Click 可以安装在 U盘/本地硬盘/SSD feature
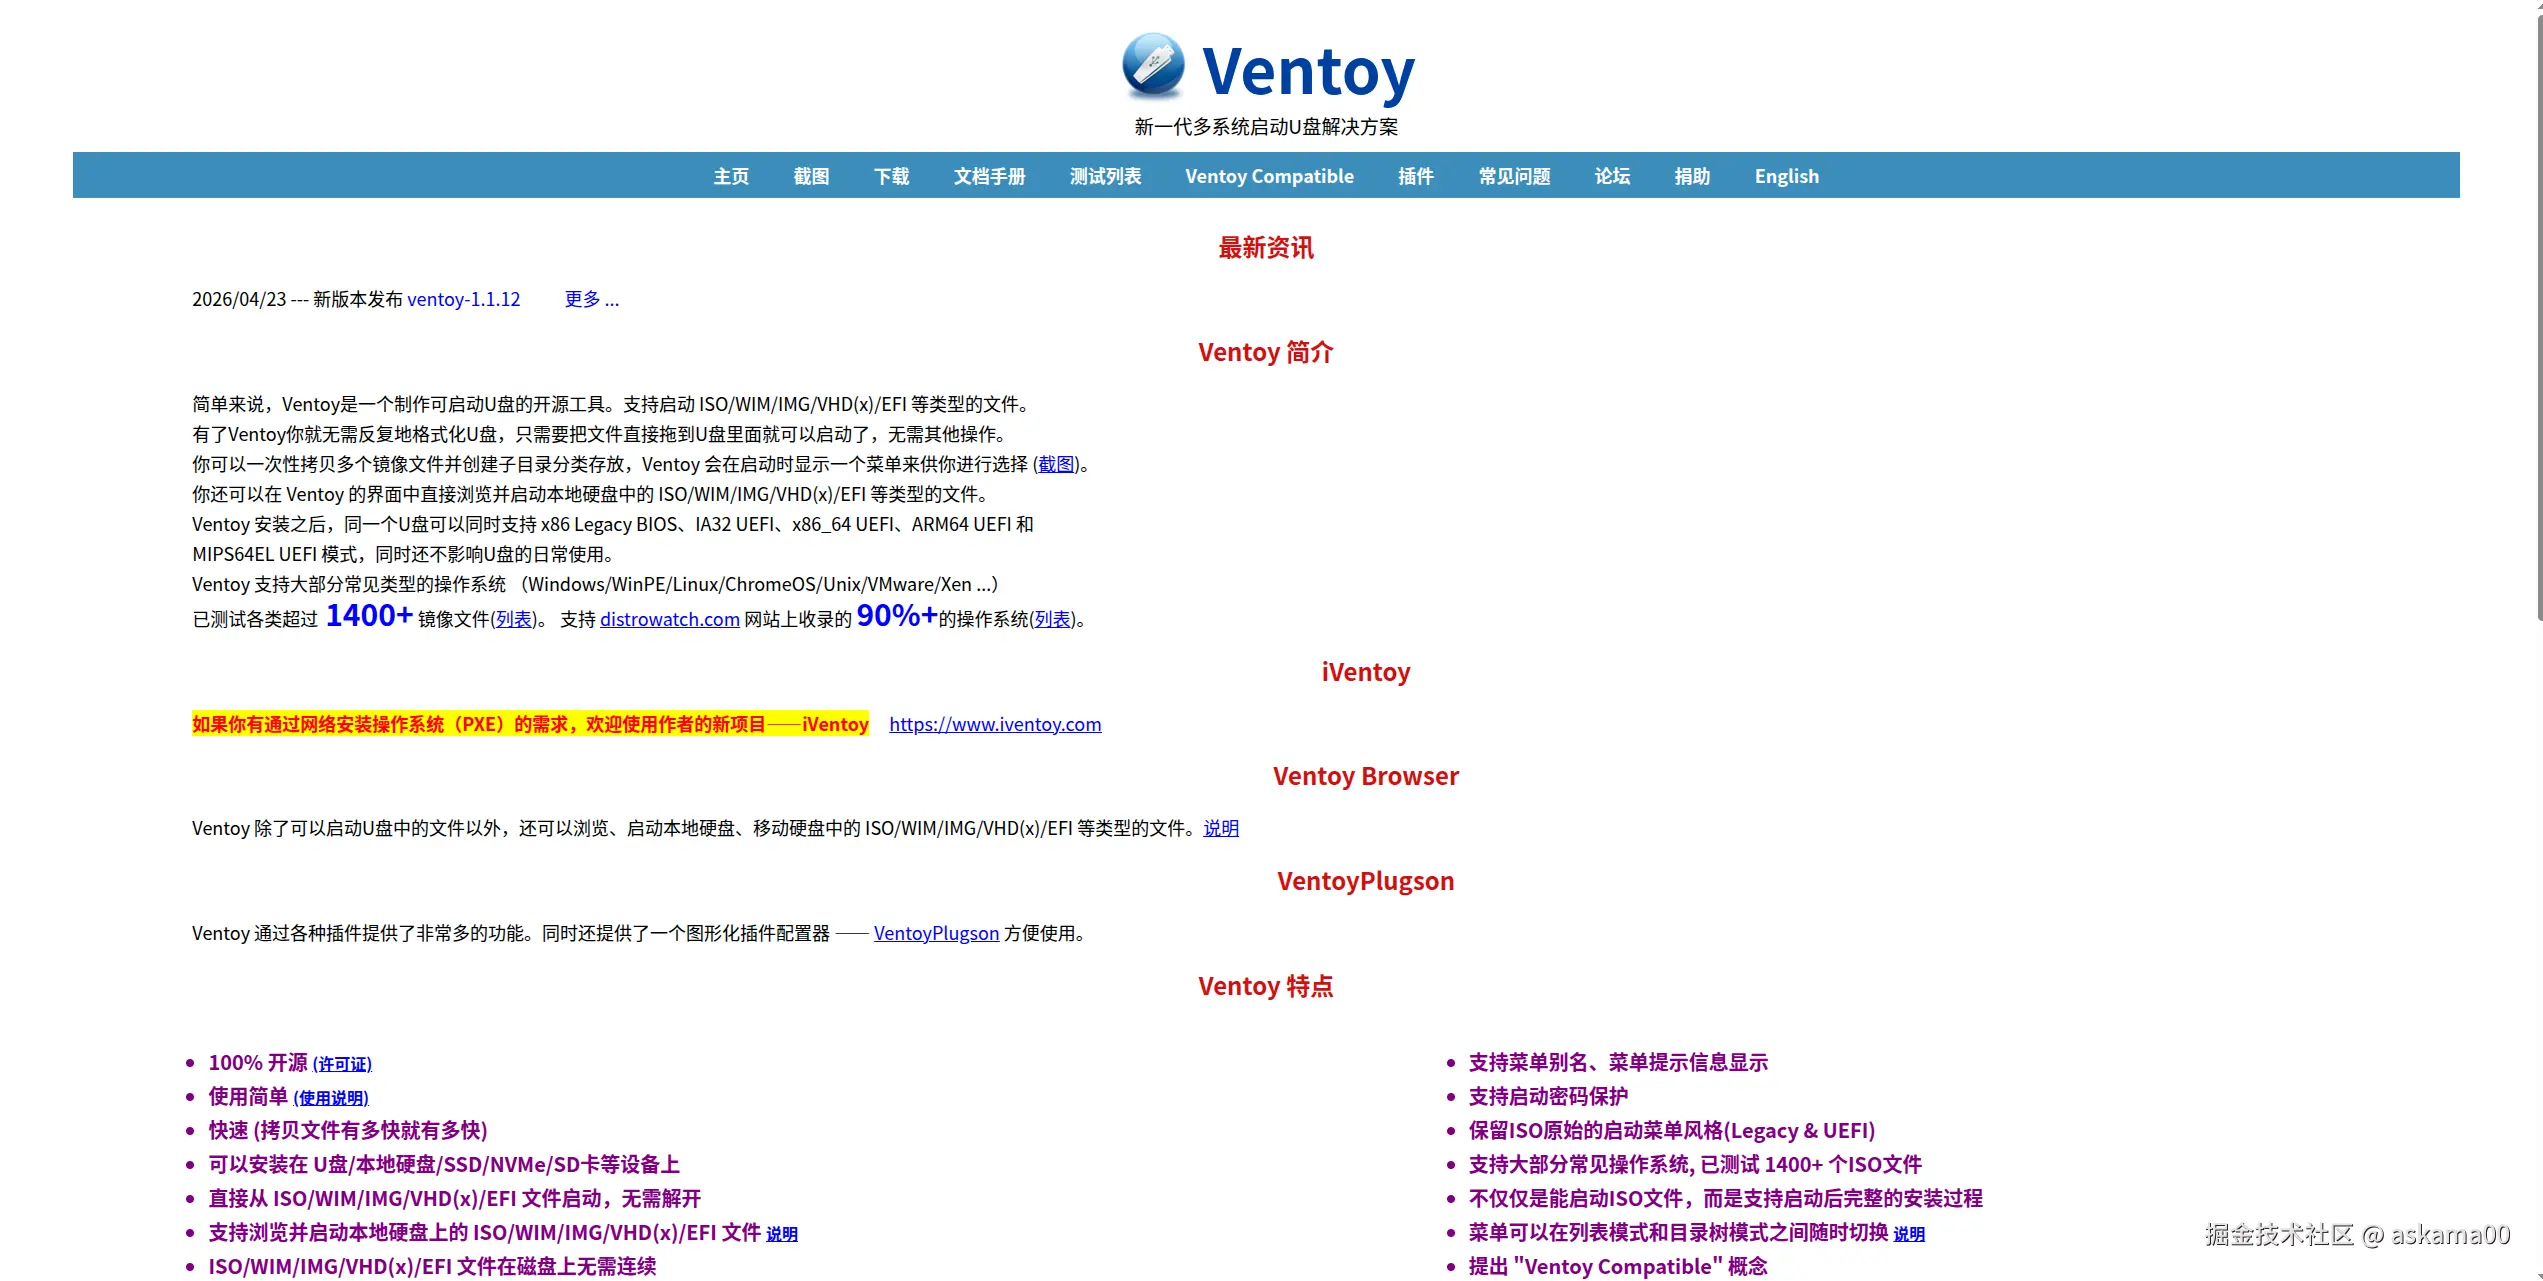The height and width of the screenshot is (1281, 2543). (443, 1164)
